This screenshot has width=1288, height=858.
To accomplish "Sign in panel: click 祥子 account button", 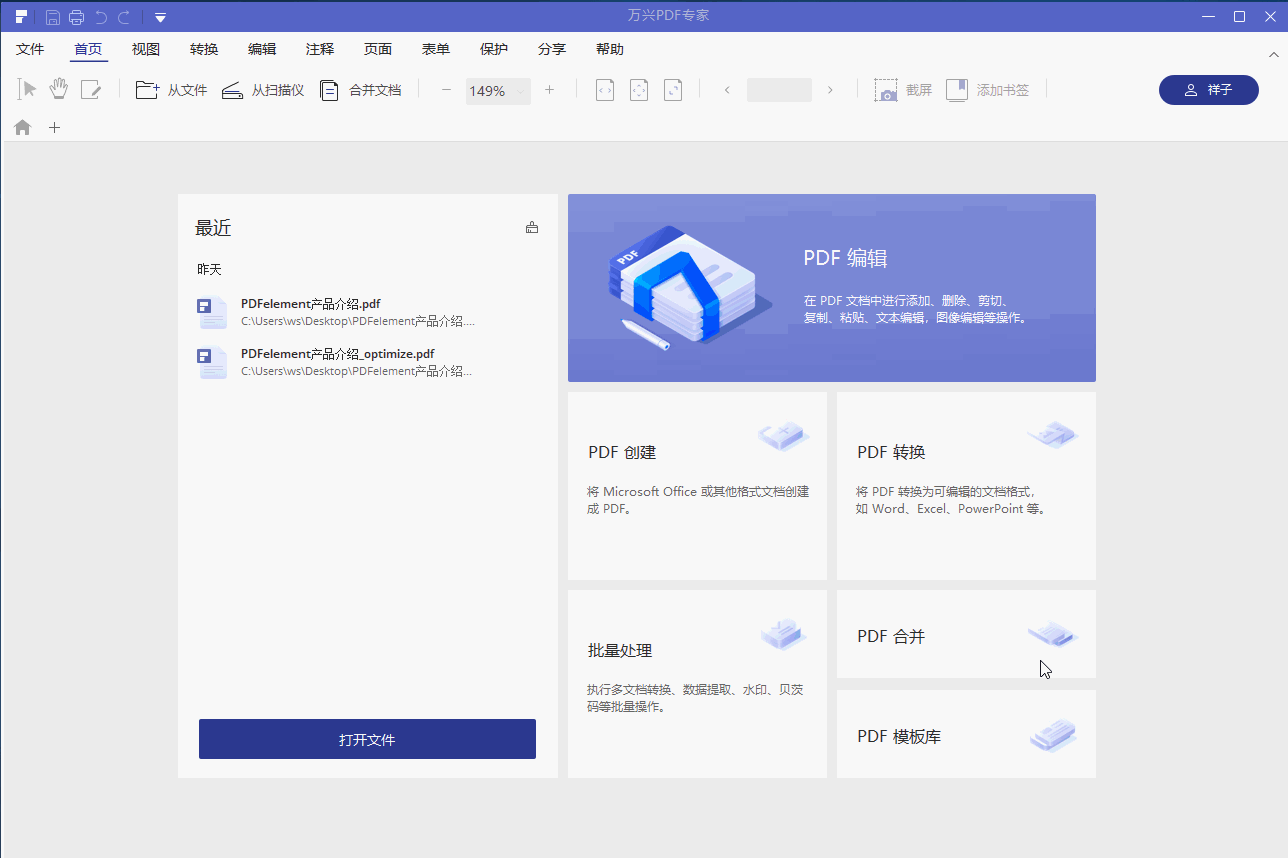I will tap(1208, 89).
